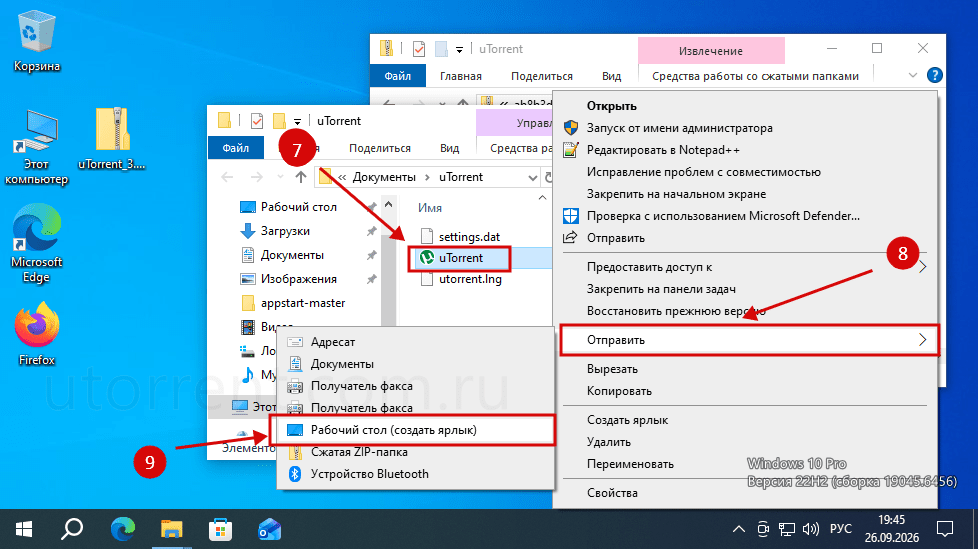The height and width of the screenshot is (549, 978).
Task: Choose Исправление проблем с совместимостью
Action: [x=745, y=172]
